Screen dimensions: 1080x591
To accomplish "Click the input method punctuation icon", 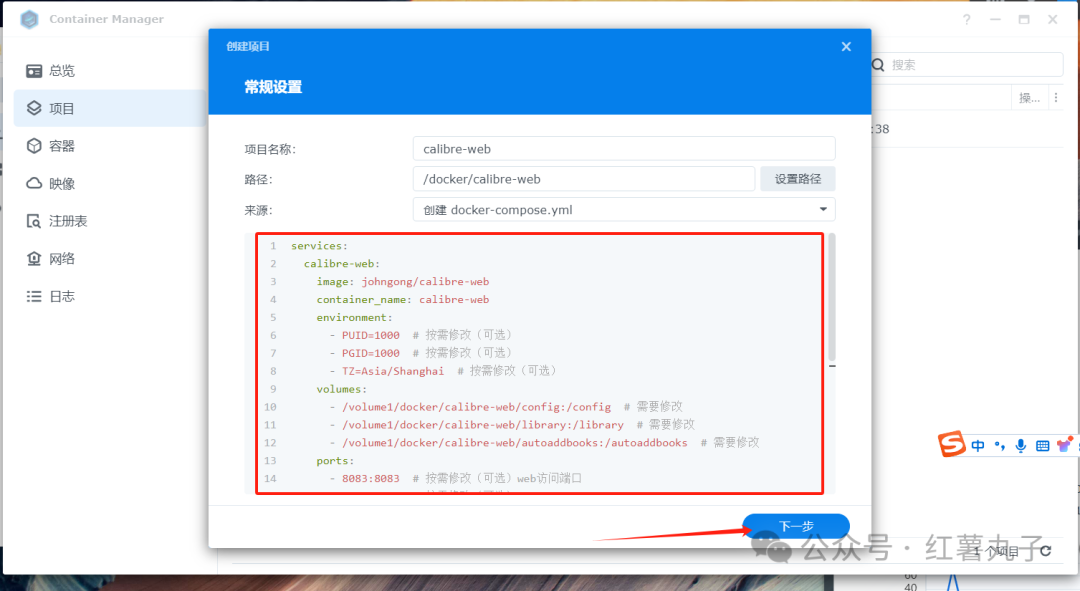I will [x=999, y=446].
